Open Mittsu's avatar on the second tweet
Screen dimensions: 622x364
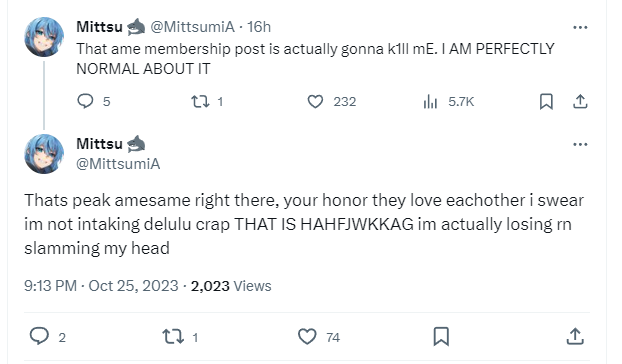(44, 154)
